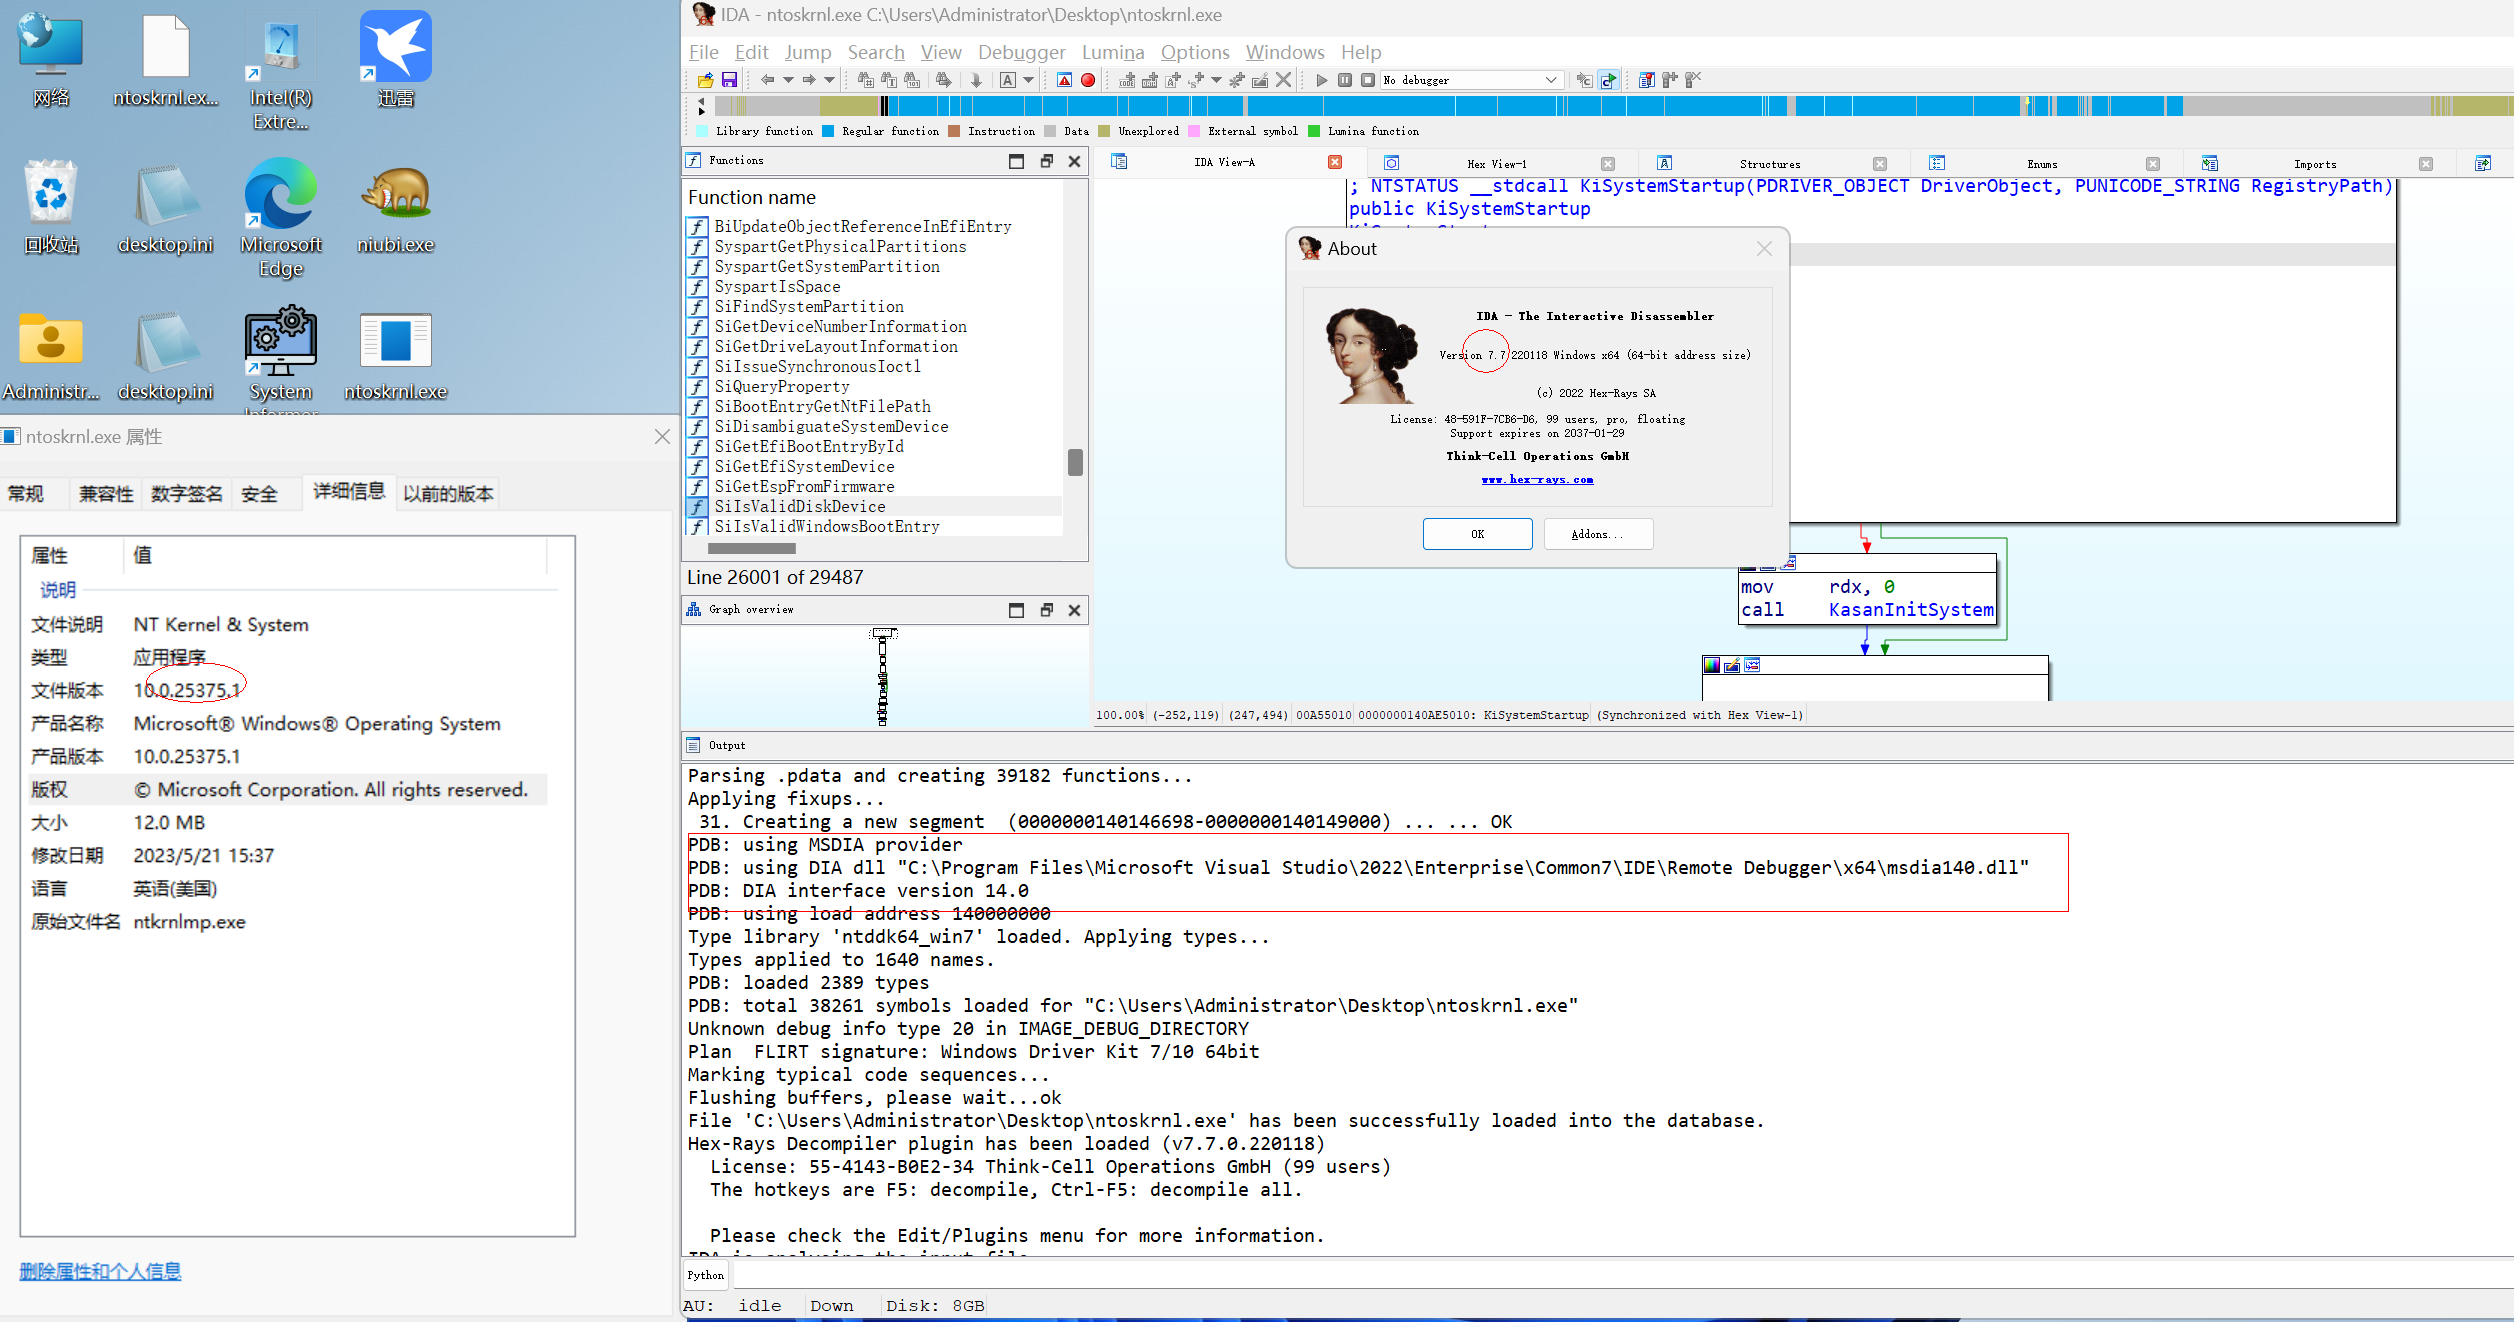The width and height of the screenshot is (2514, 1322).
Task: Jump forward with the right arrow toolbar icon
Action: pyautogui.click(x=809, y=80)
